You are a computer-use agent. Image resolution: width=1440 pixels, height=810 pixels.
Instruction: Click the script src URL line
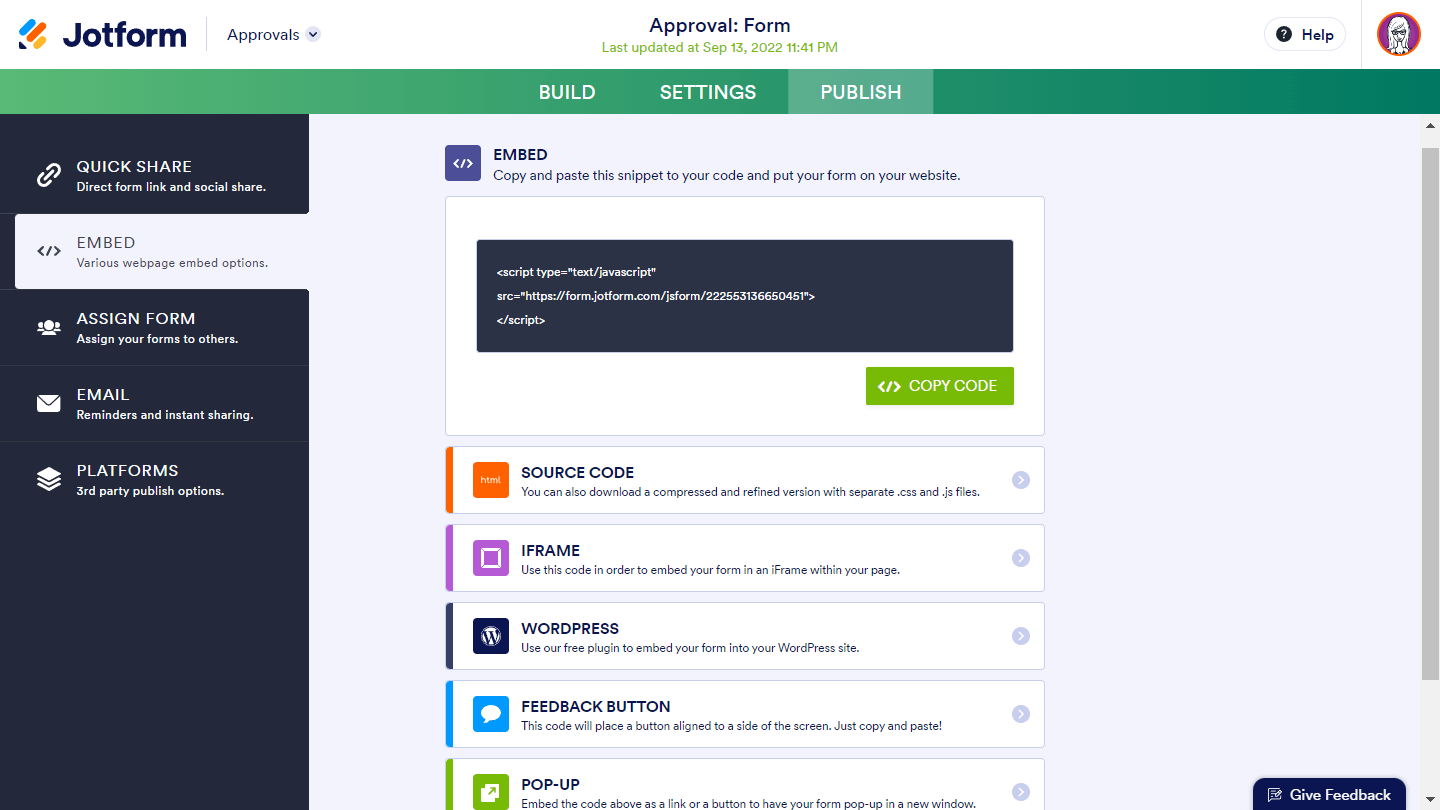[656, 296]
